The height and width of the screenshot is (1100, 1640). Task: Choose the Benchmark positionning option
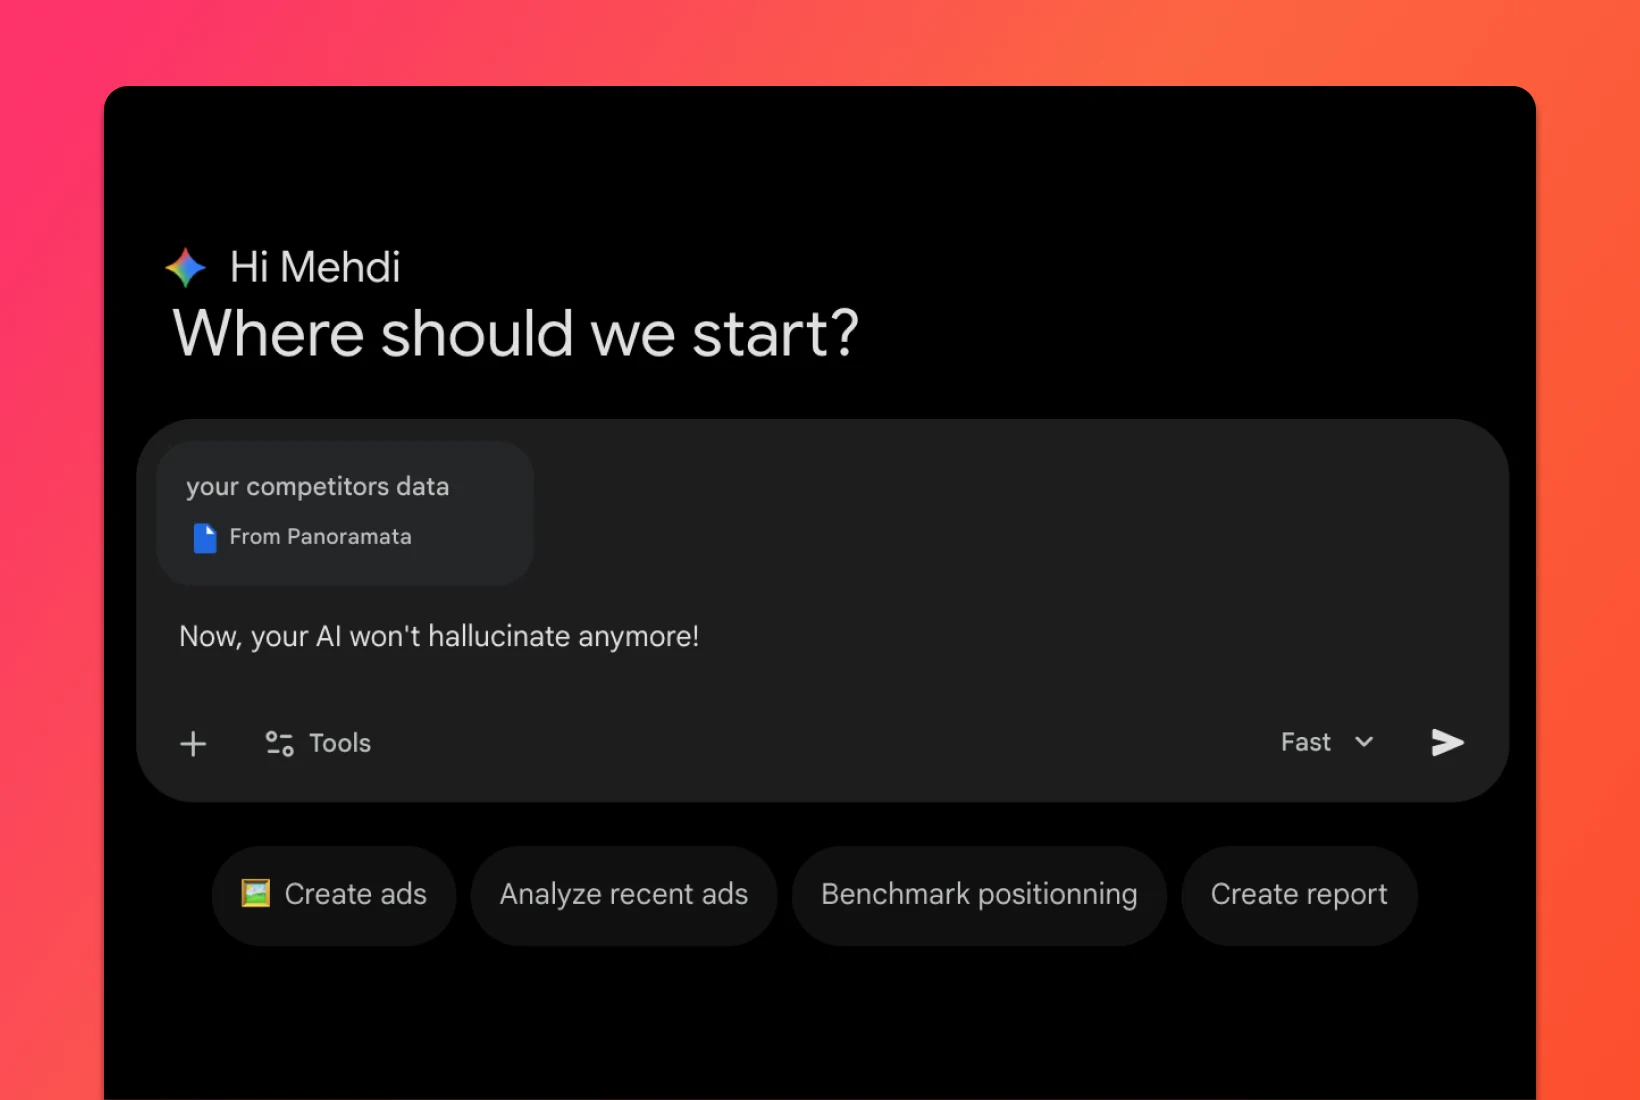(978, 894)
